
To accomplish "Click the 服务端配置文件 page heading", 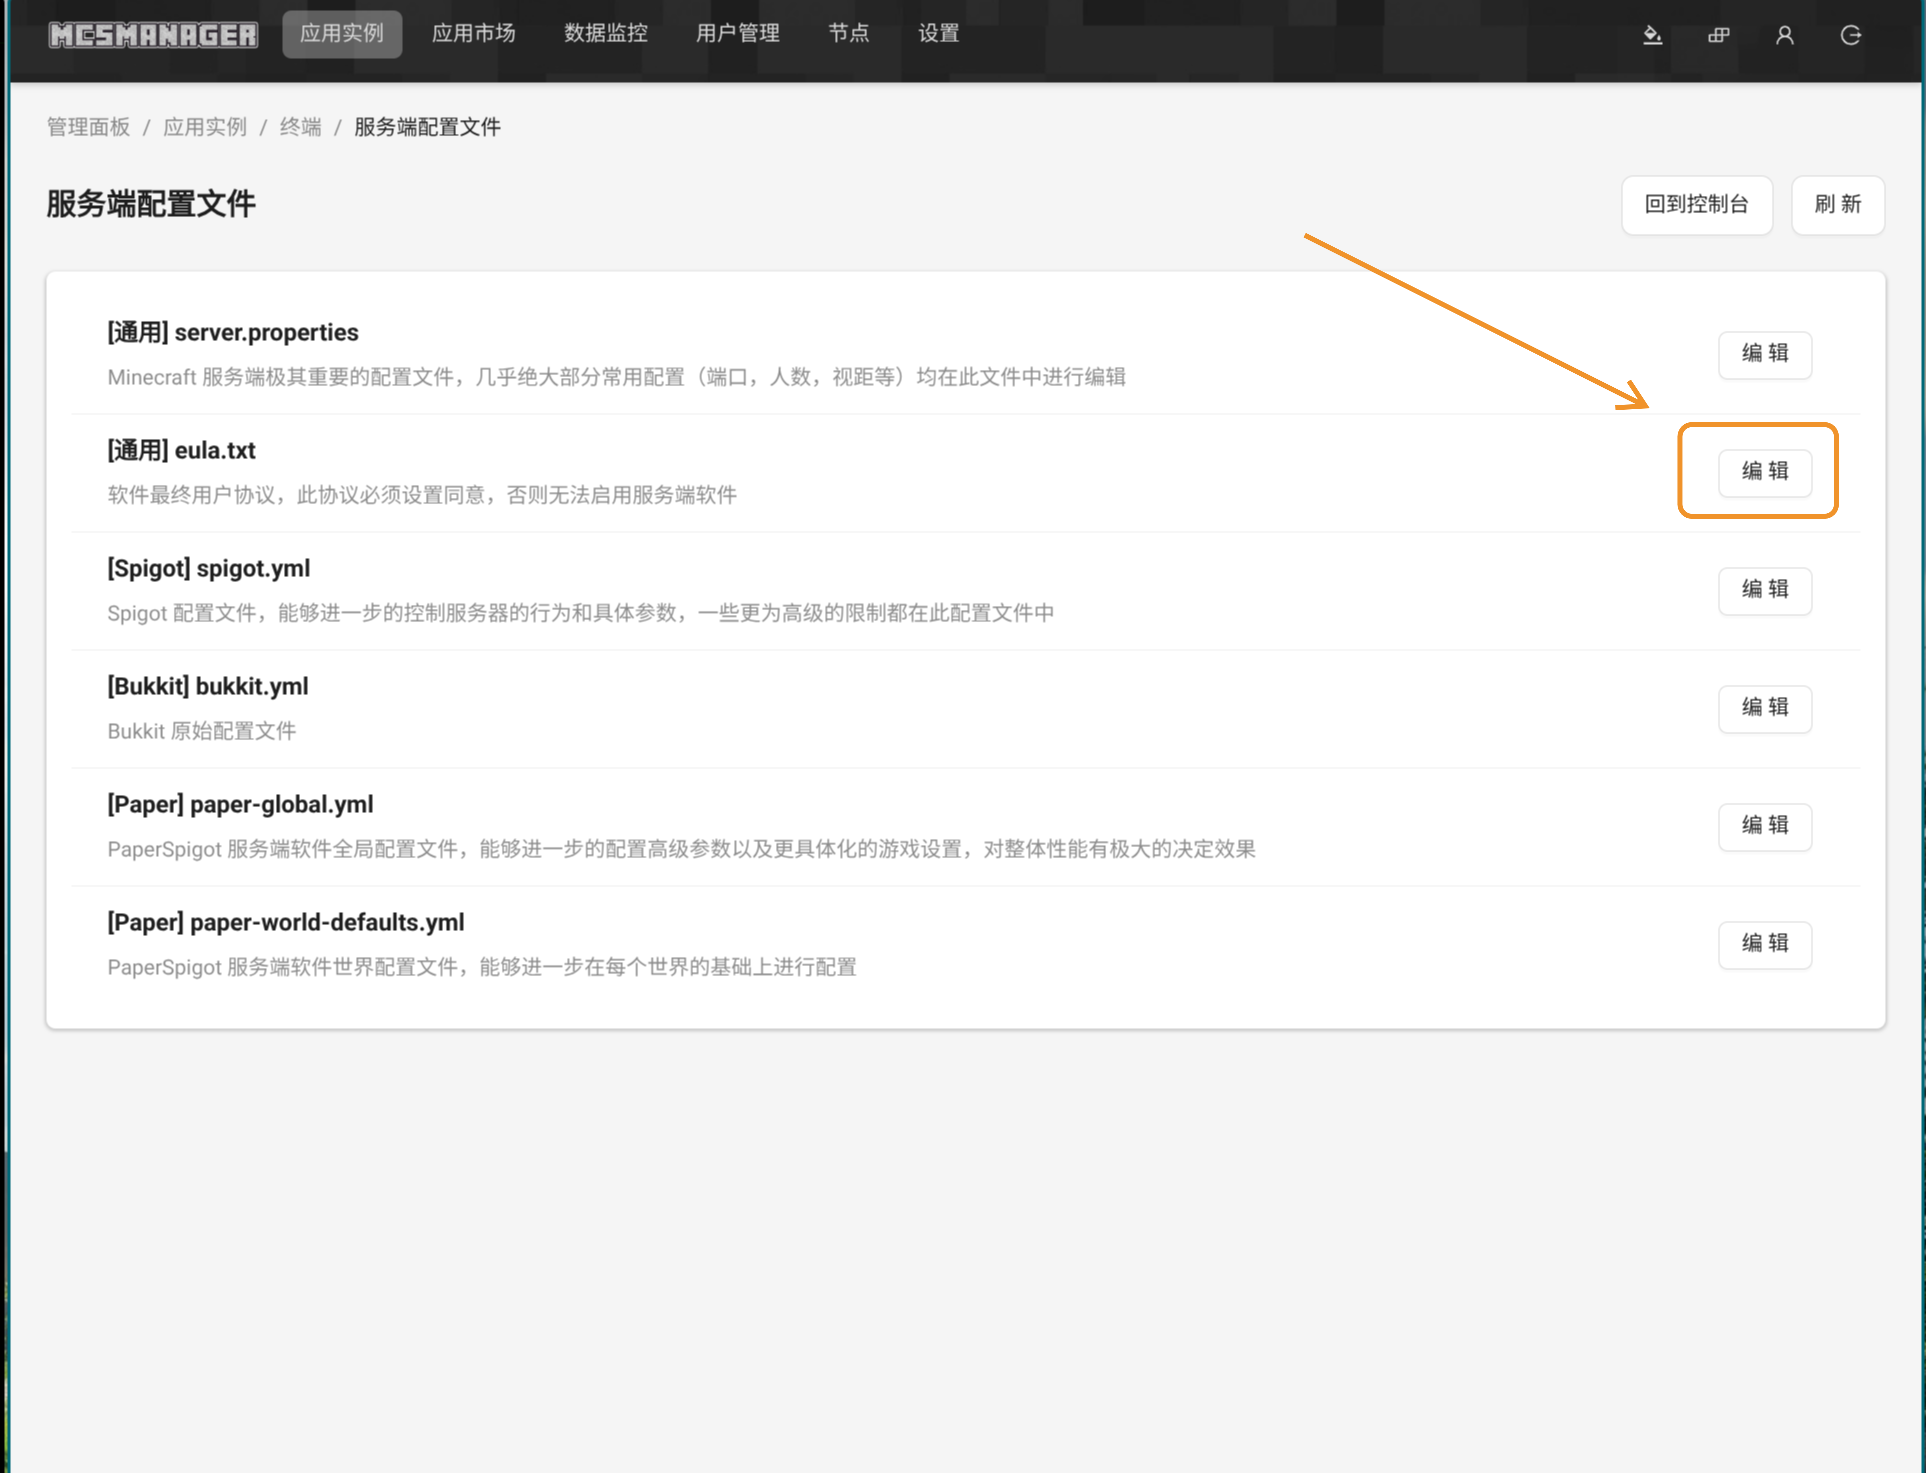I will (x=151, y=204).
